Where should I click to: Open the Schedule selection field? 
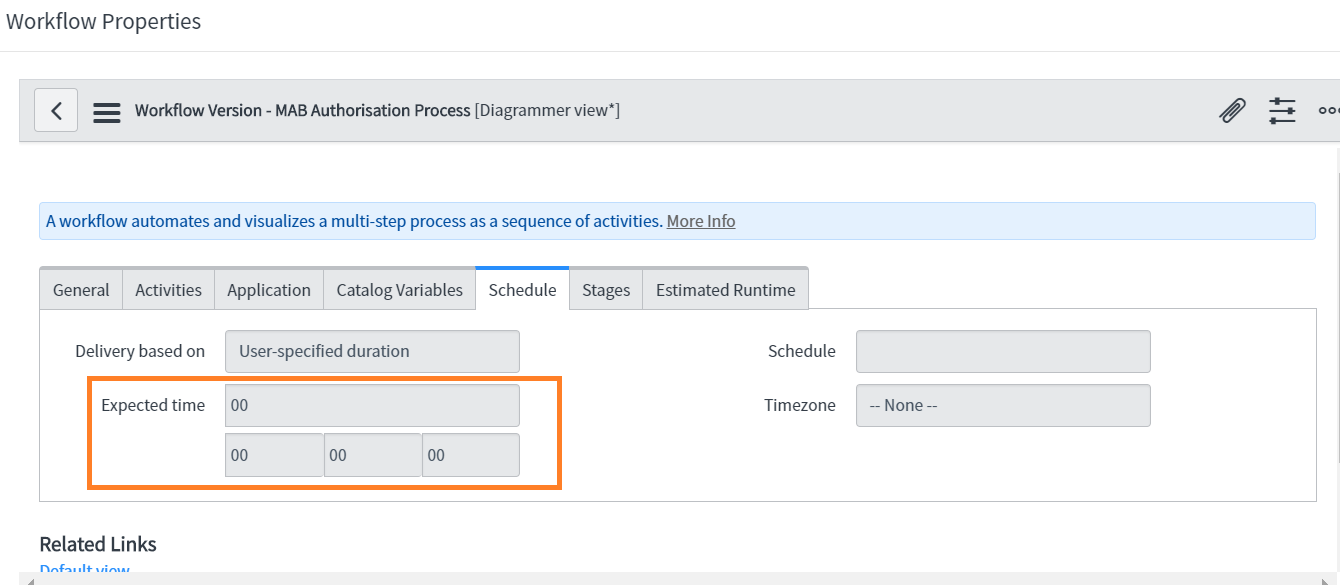click(1003, 351)
